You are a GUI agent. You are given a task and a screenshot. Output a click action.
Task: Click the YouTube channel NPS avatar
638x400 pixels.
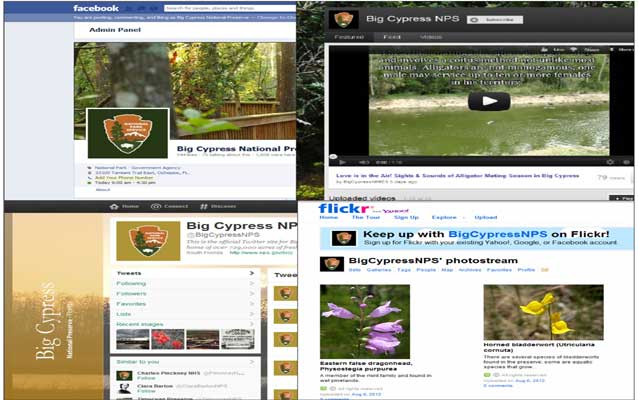pyautogui.click(x=343, y=19)
